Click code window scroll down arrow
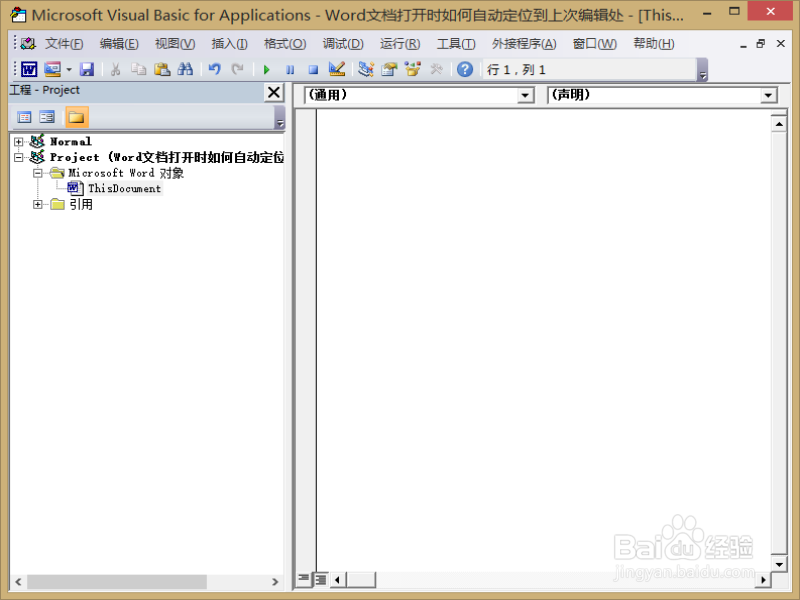800x600 pixels. [779, 564]
